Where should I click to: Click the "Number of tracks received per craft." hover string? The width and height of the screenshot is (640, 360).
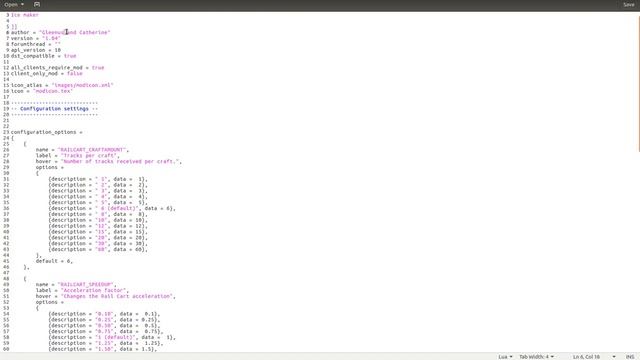(x=120, y=162)
